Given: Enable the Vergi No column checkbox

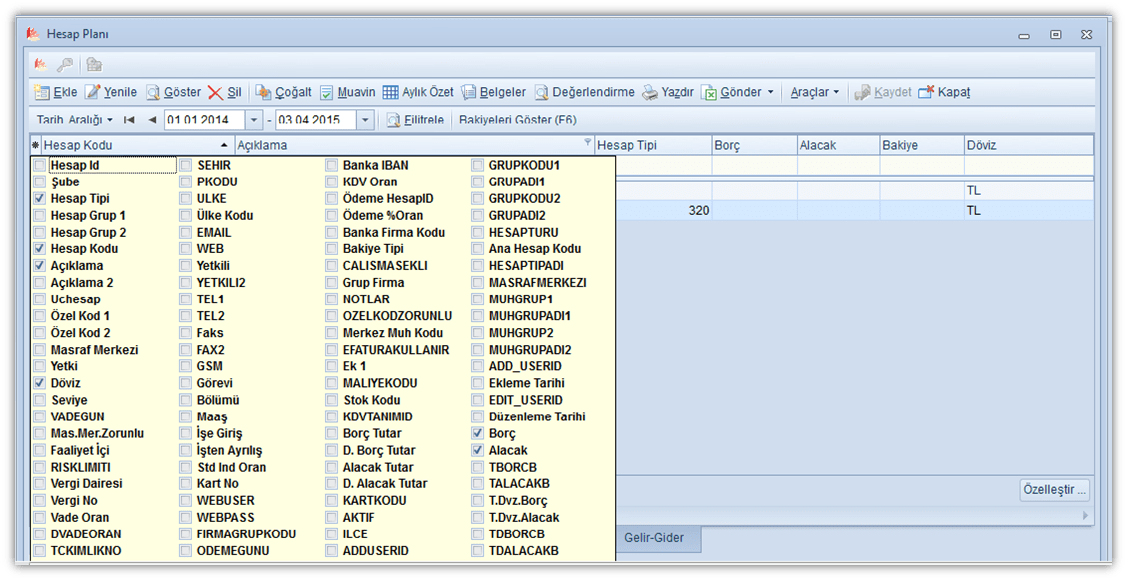Looking at the screenshot, I should 40,501.
